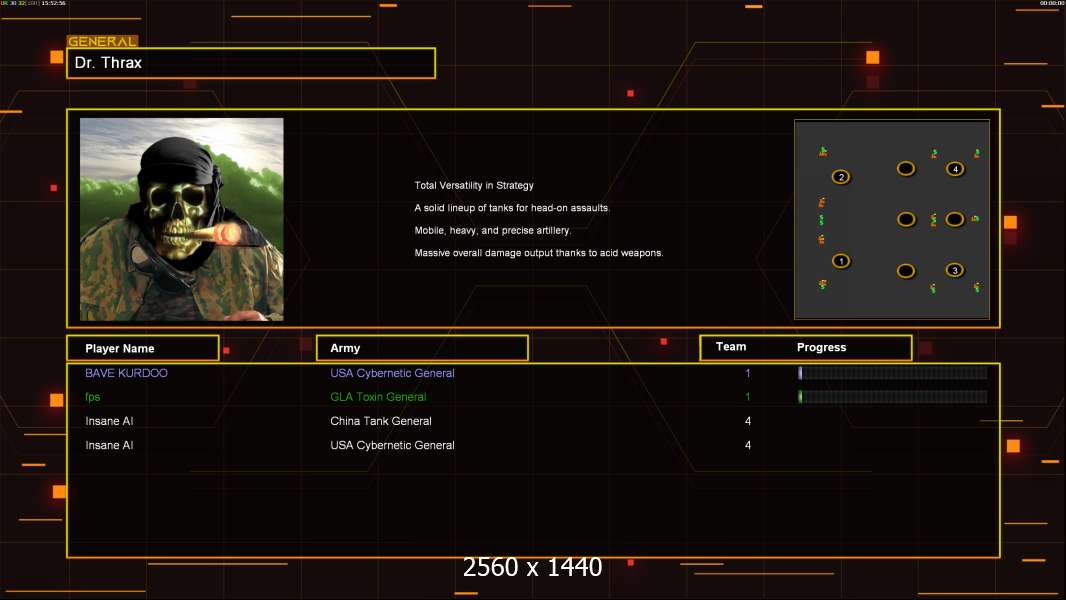This screenshot has width=1066, height=600.
Task: Select player fps
Action: coord(92,397)
